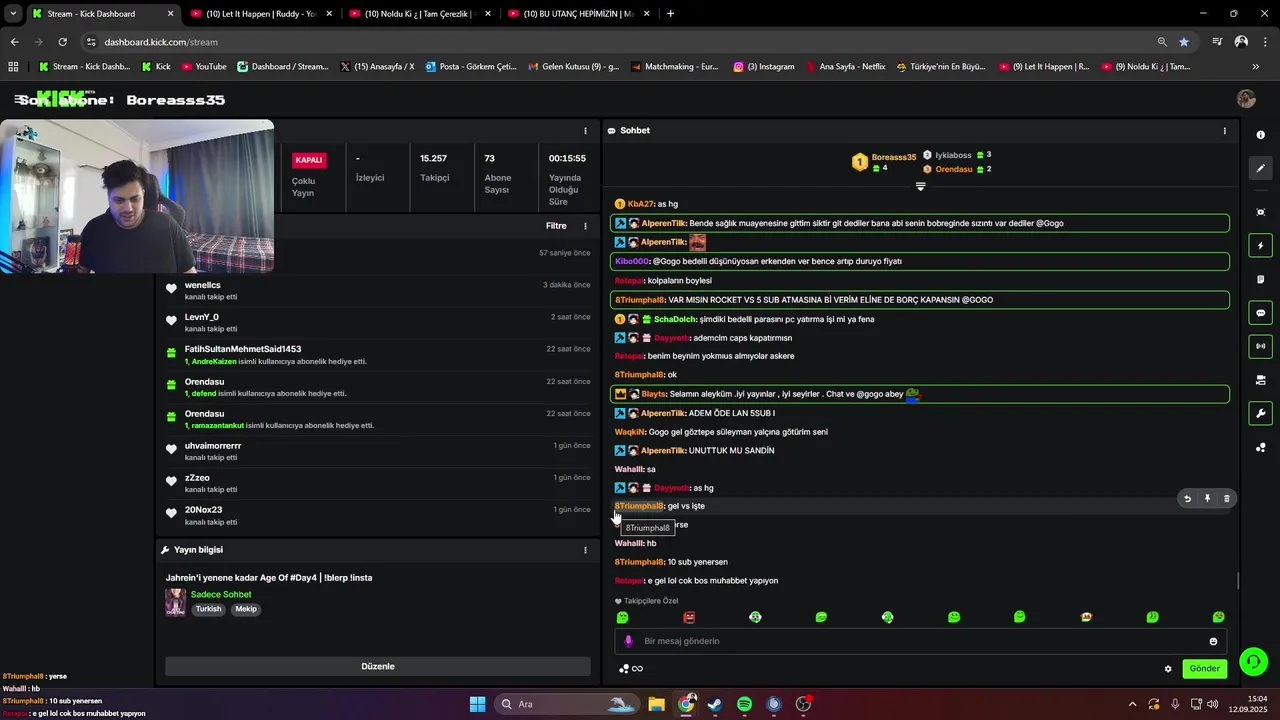This screenshot has height=720, width=1280.
Task: Toggle the broadcast signal sidebar panel
Action: (x=1260, y=346)
